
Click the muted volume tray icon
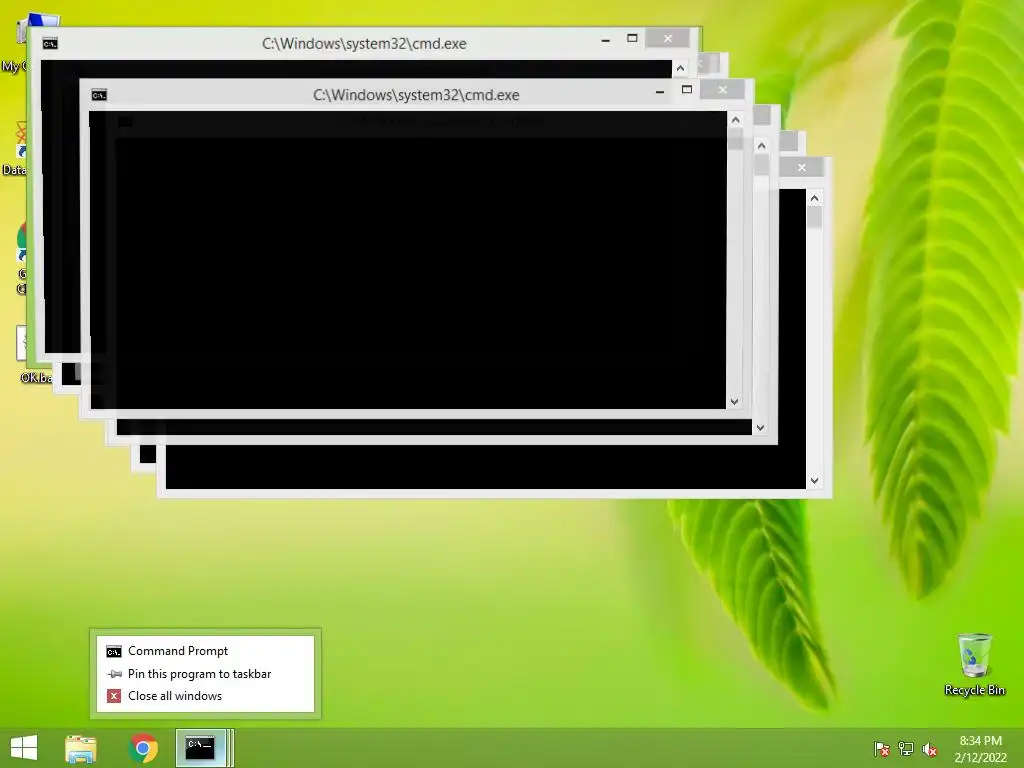tap(930, 749)
